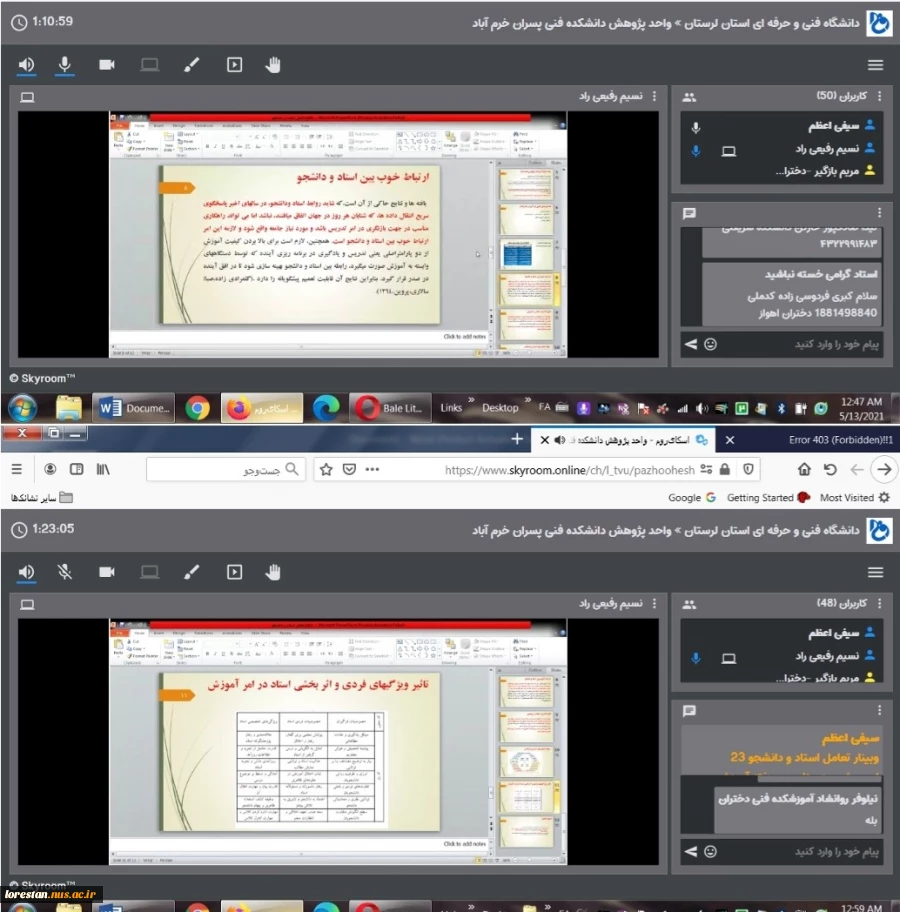Open the Skyroom™ link under the 1:10:59 session
The image size is (900, 912).
[42, 378]
